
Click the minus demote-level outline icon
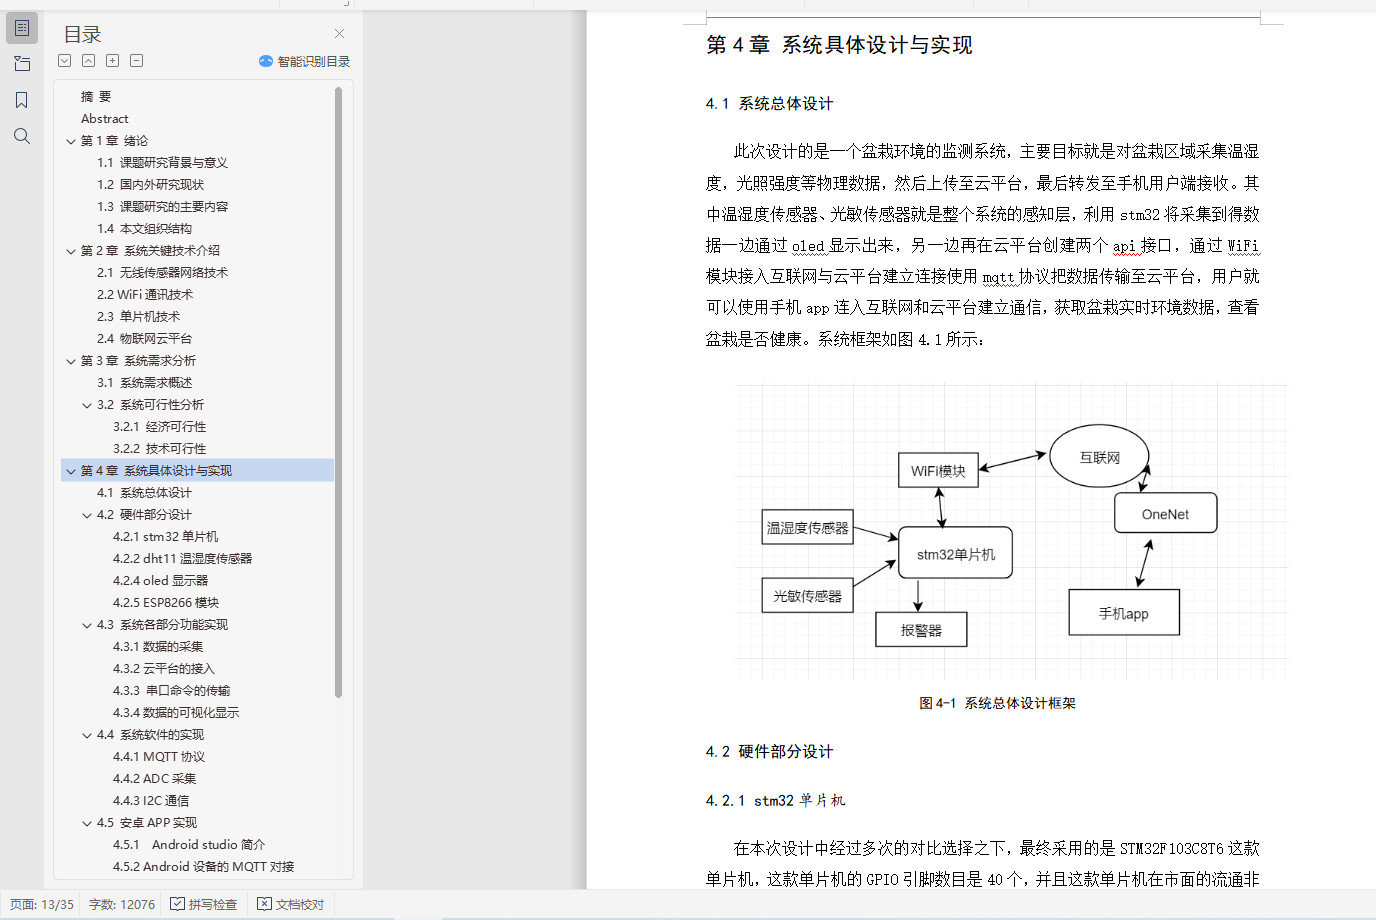[137, 61]
